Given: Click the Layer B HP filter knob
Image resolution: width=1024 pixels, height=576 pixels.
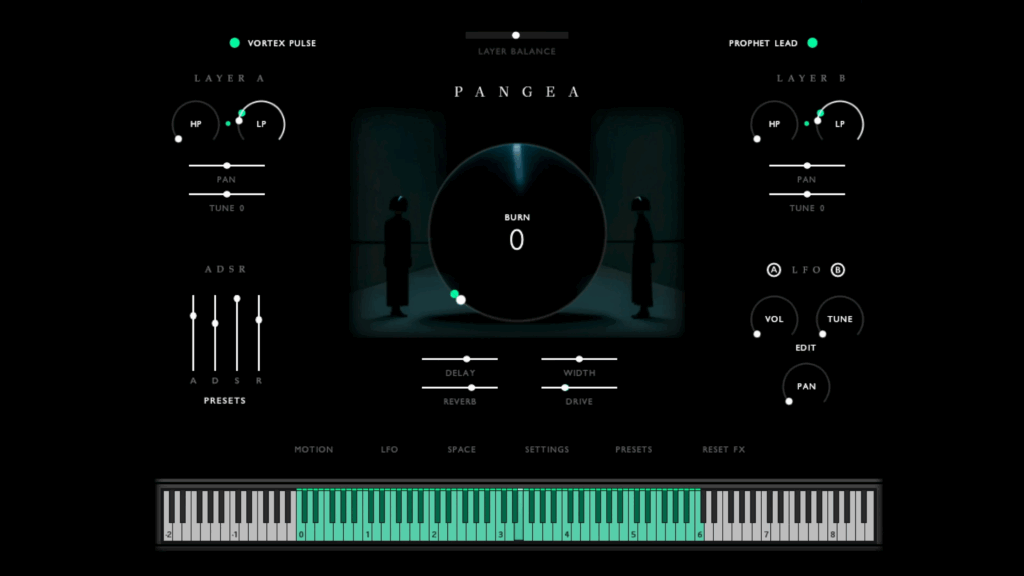Looking at the screenshot, I should tap(774, 124).
